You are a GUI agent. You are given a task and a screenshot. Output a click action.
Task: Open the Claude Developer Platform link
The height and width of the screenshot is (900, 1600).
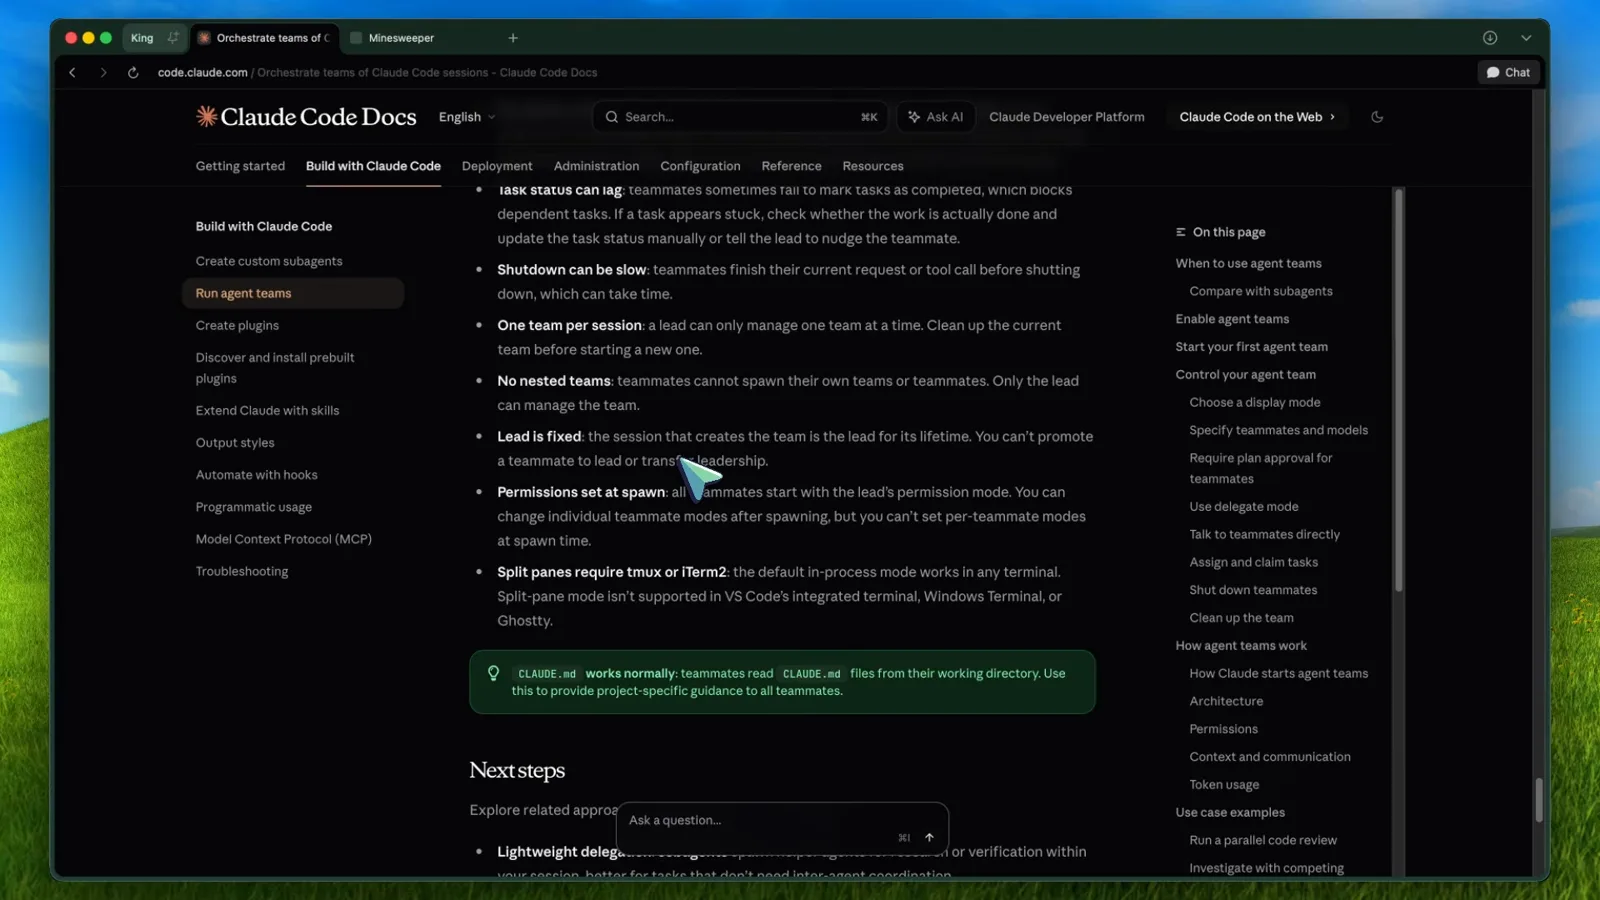pyautogui.click(x=1067, y=117)
